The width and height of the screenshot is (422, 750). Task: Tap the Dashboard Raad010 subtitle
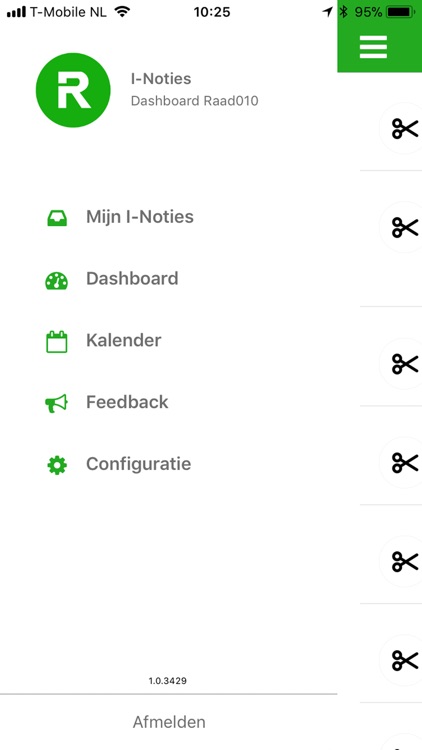[x=194, y=101]
